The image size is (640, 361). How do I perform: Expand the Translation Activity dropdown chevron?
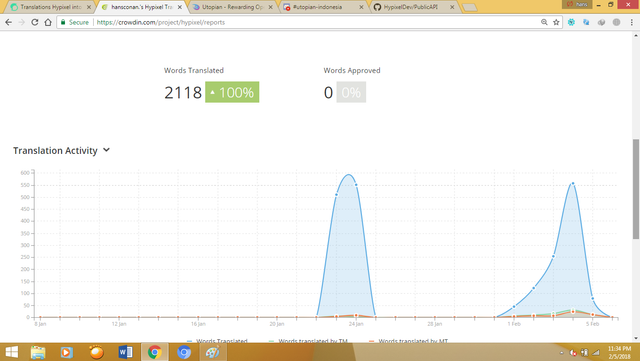point(107,150)
